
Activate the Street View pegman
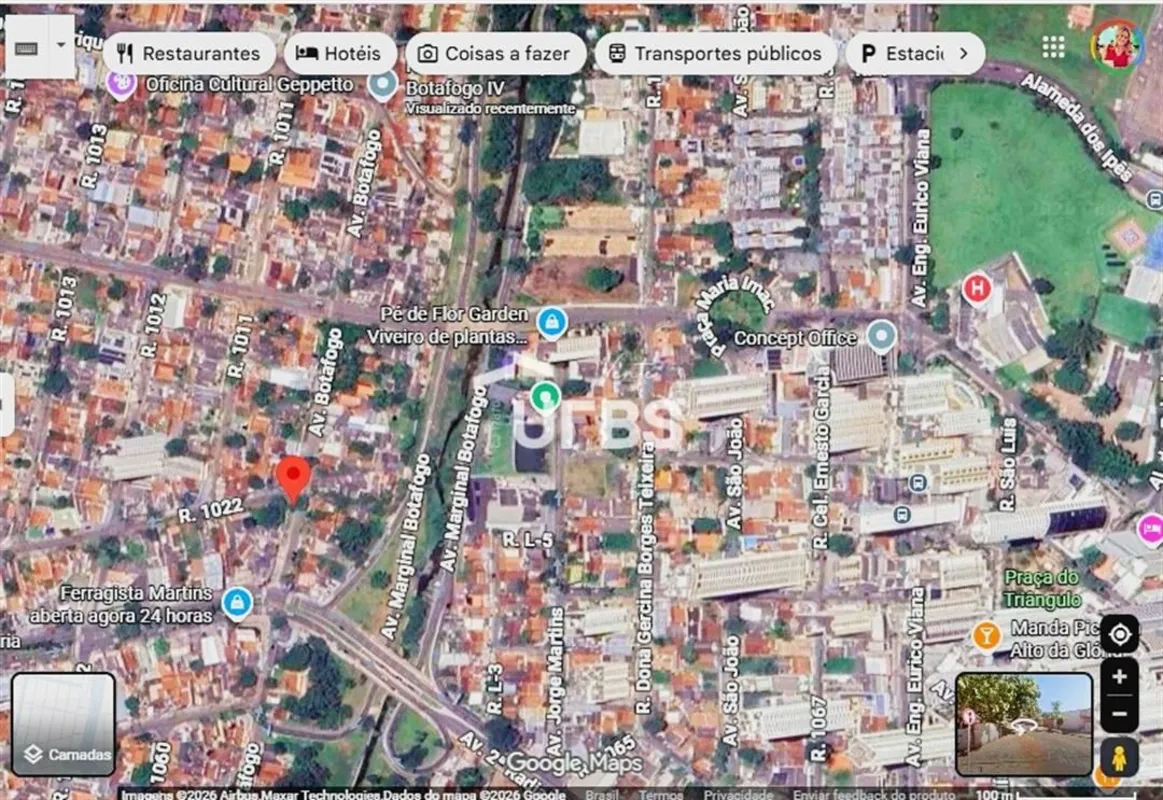(x=1119, y=757)
